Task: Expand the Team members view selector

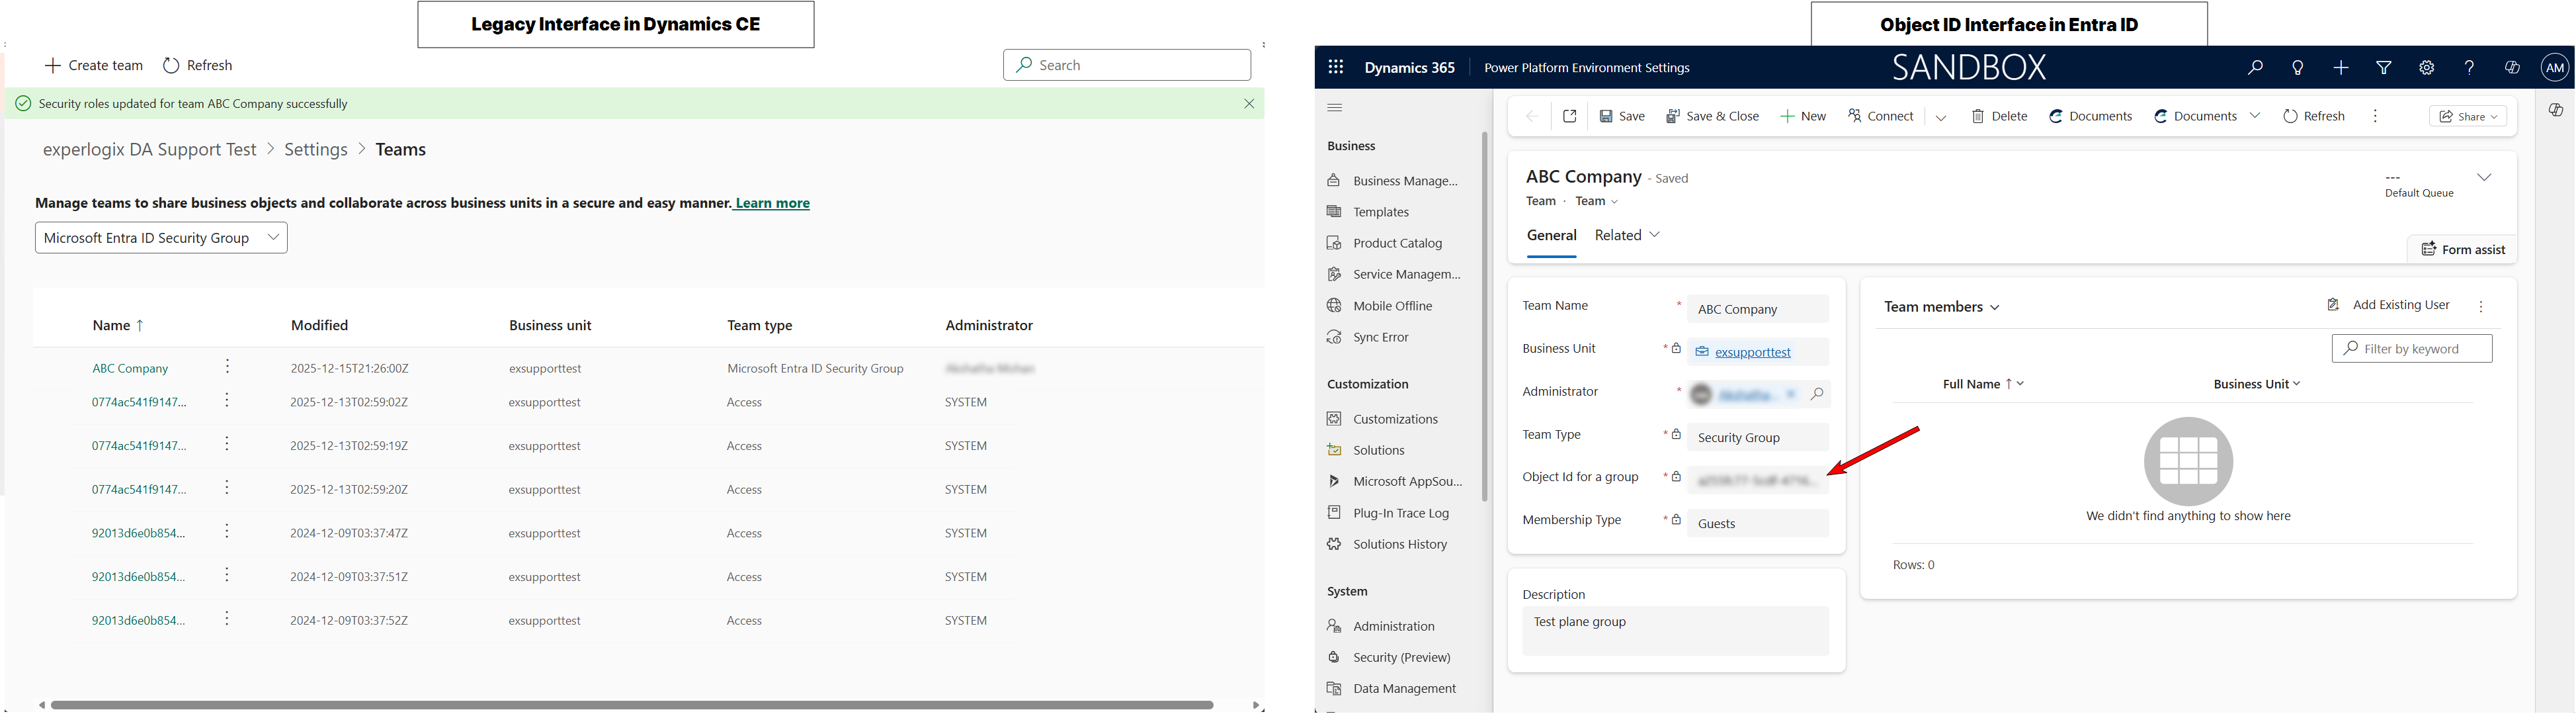Action: (x=1942, y=308)
